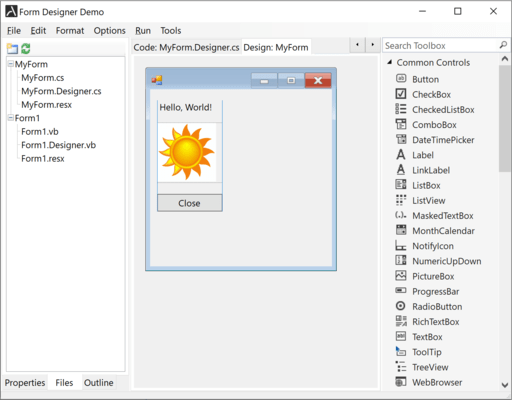This screenshot has height=400, width=512.
Task: Collapse the Common Controls toolbox group
Action: click(389, 62)
